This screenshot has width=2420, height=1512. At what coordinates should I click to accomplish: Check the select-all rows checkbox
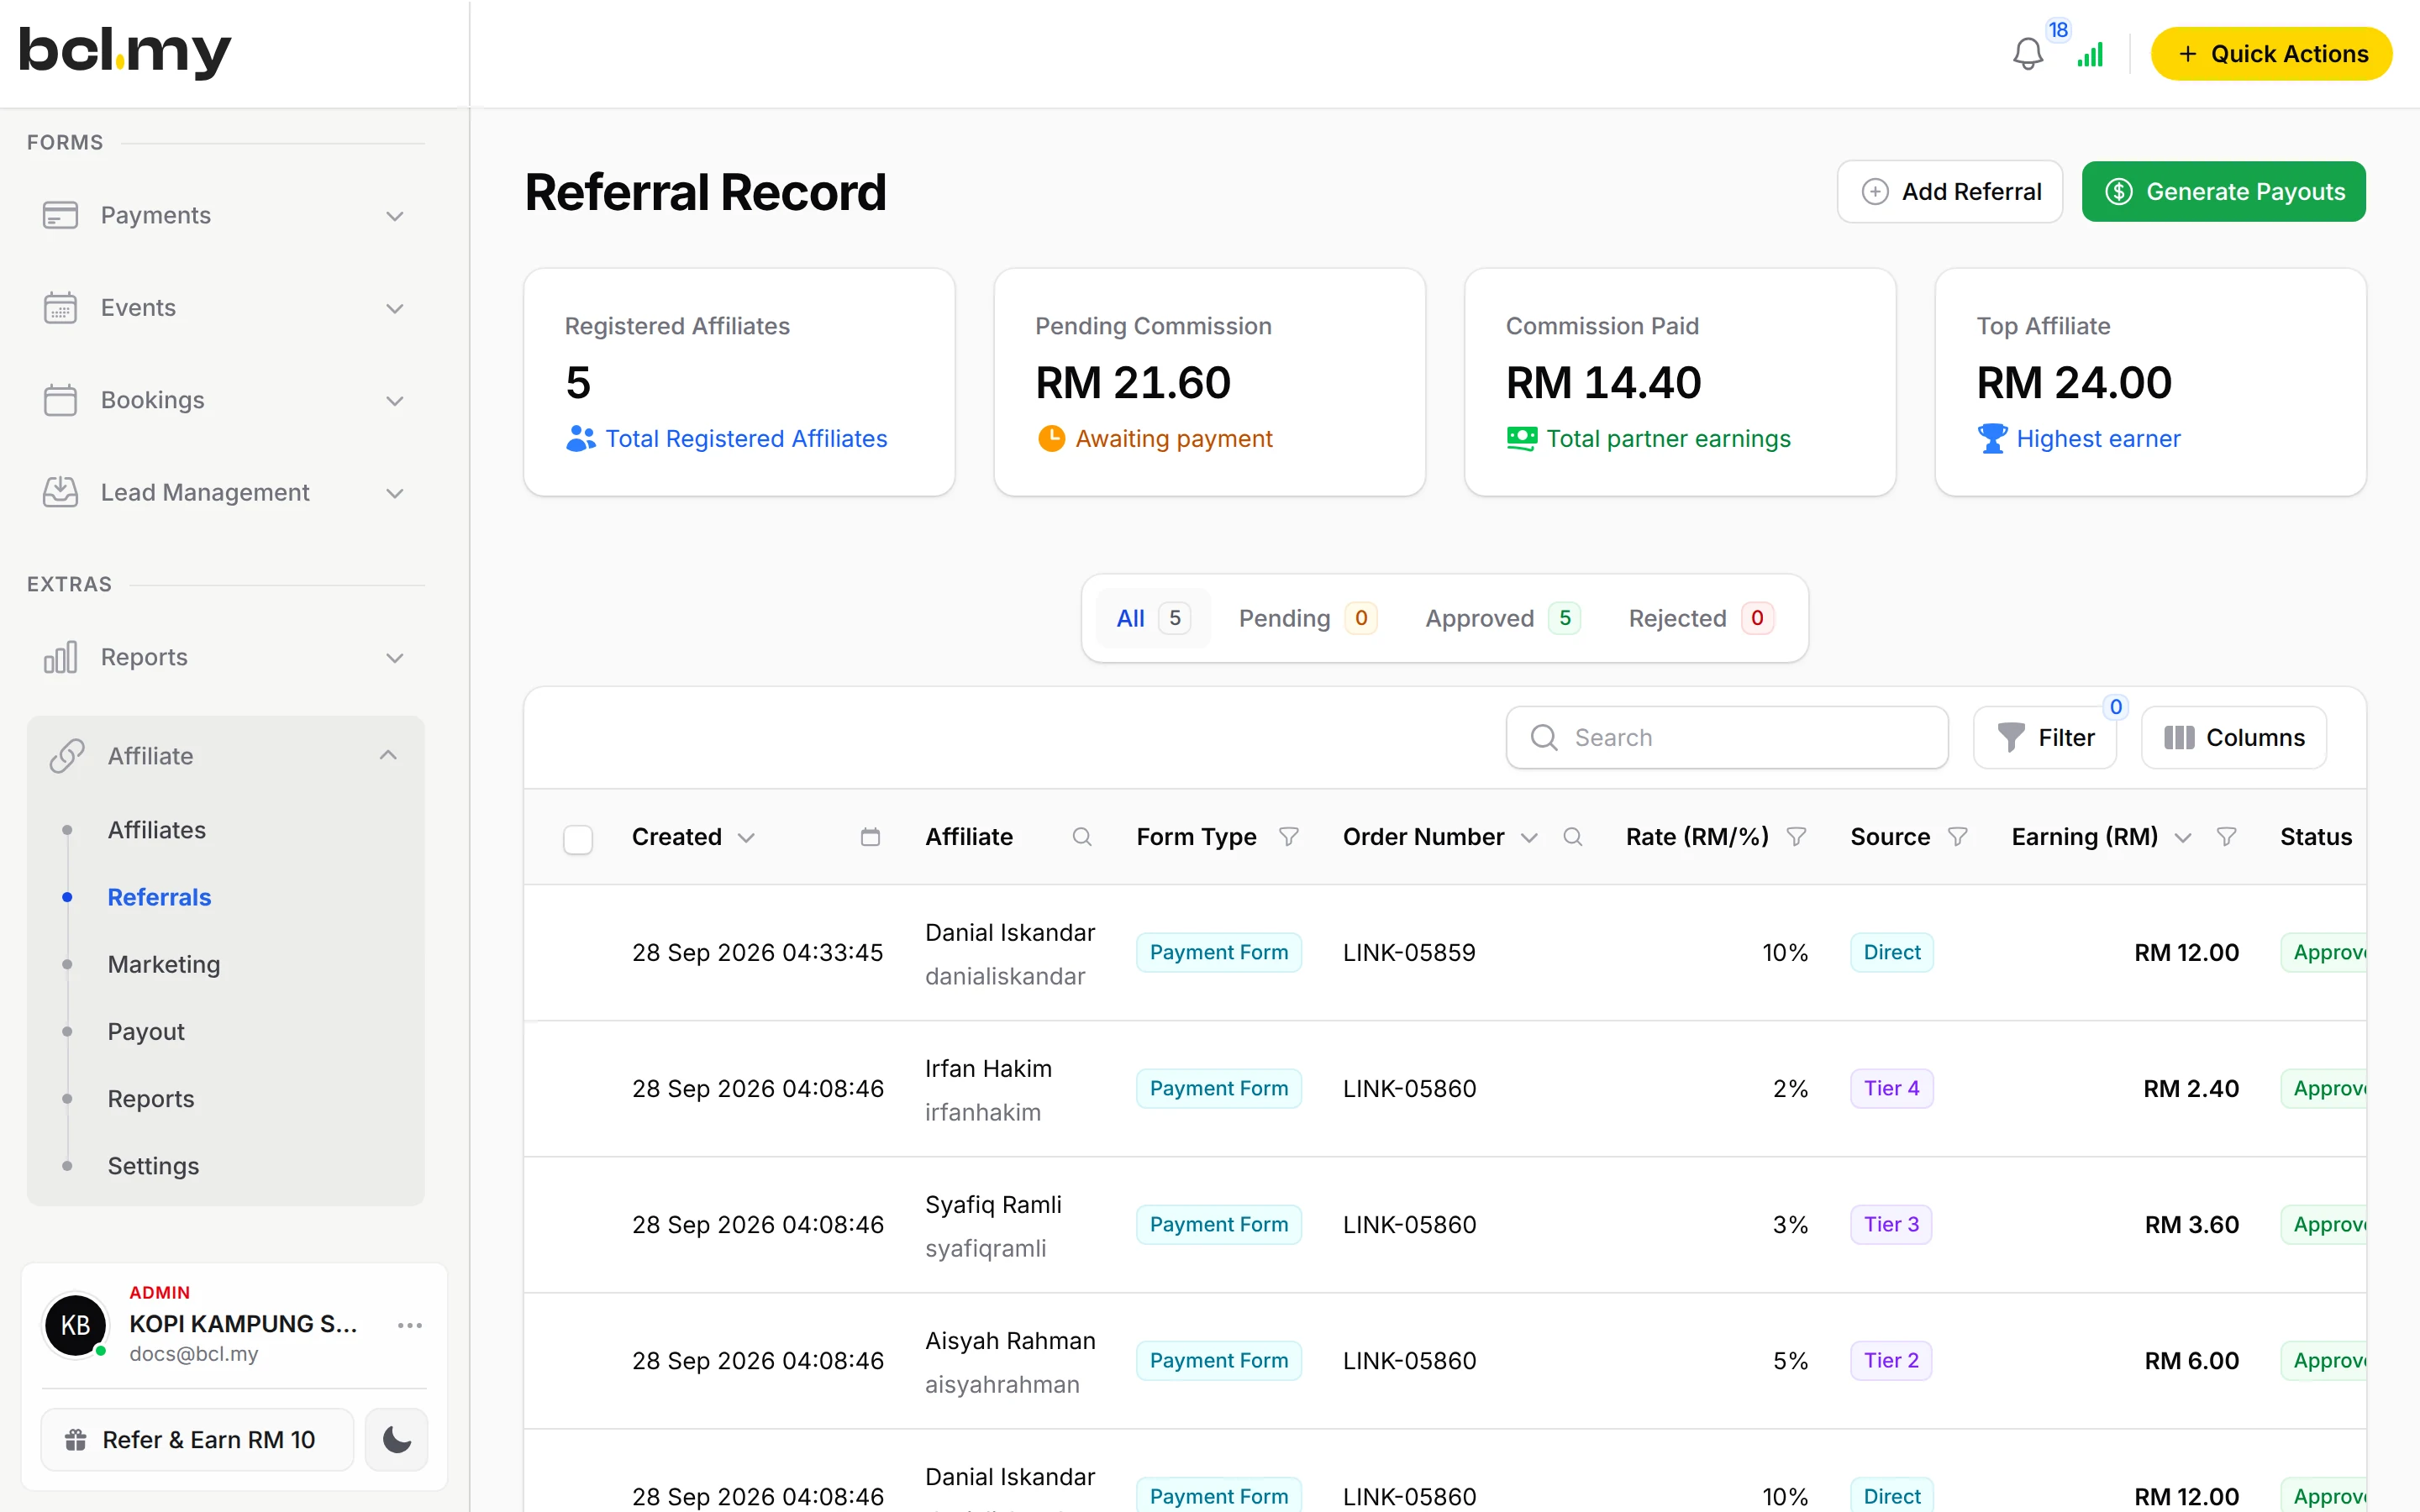pyautogui.click(x=578, y=838)
